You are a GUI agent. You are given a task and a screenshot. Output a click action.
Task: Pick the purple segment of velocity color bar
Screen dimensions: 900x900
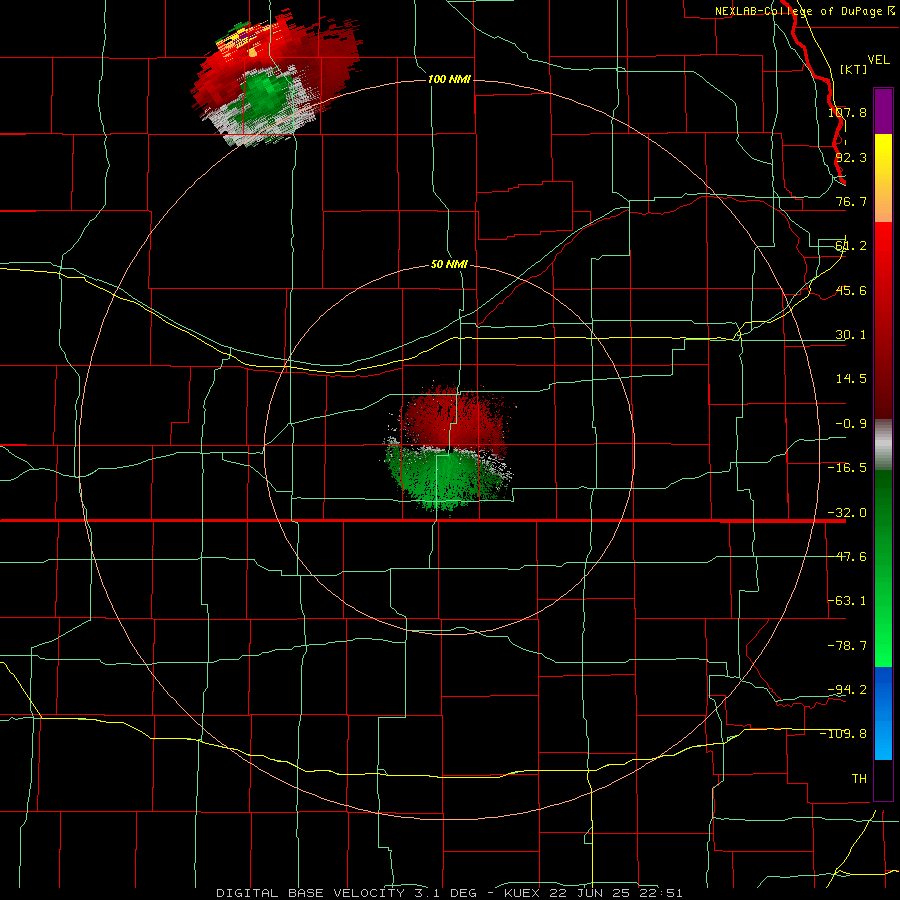coord(883,111)
